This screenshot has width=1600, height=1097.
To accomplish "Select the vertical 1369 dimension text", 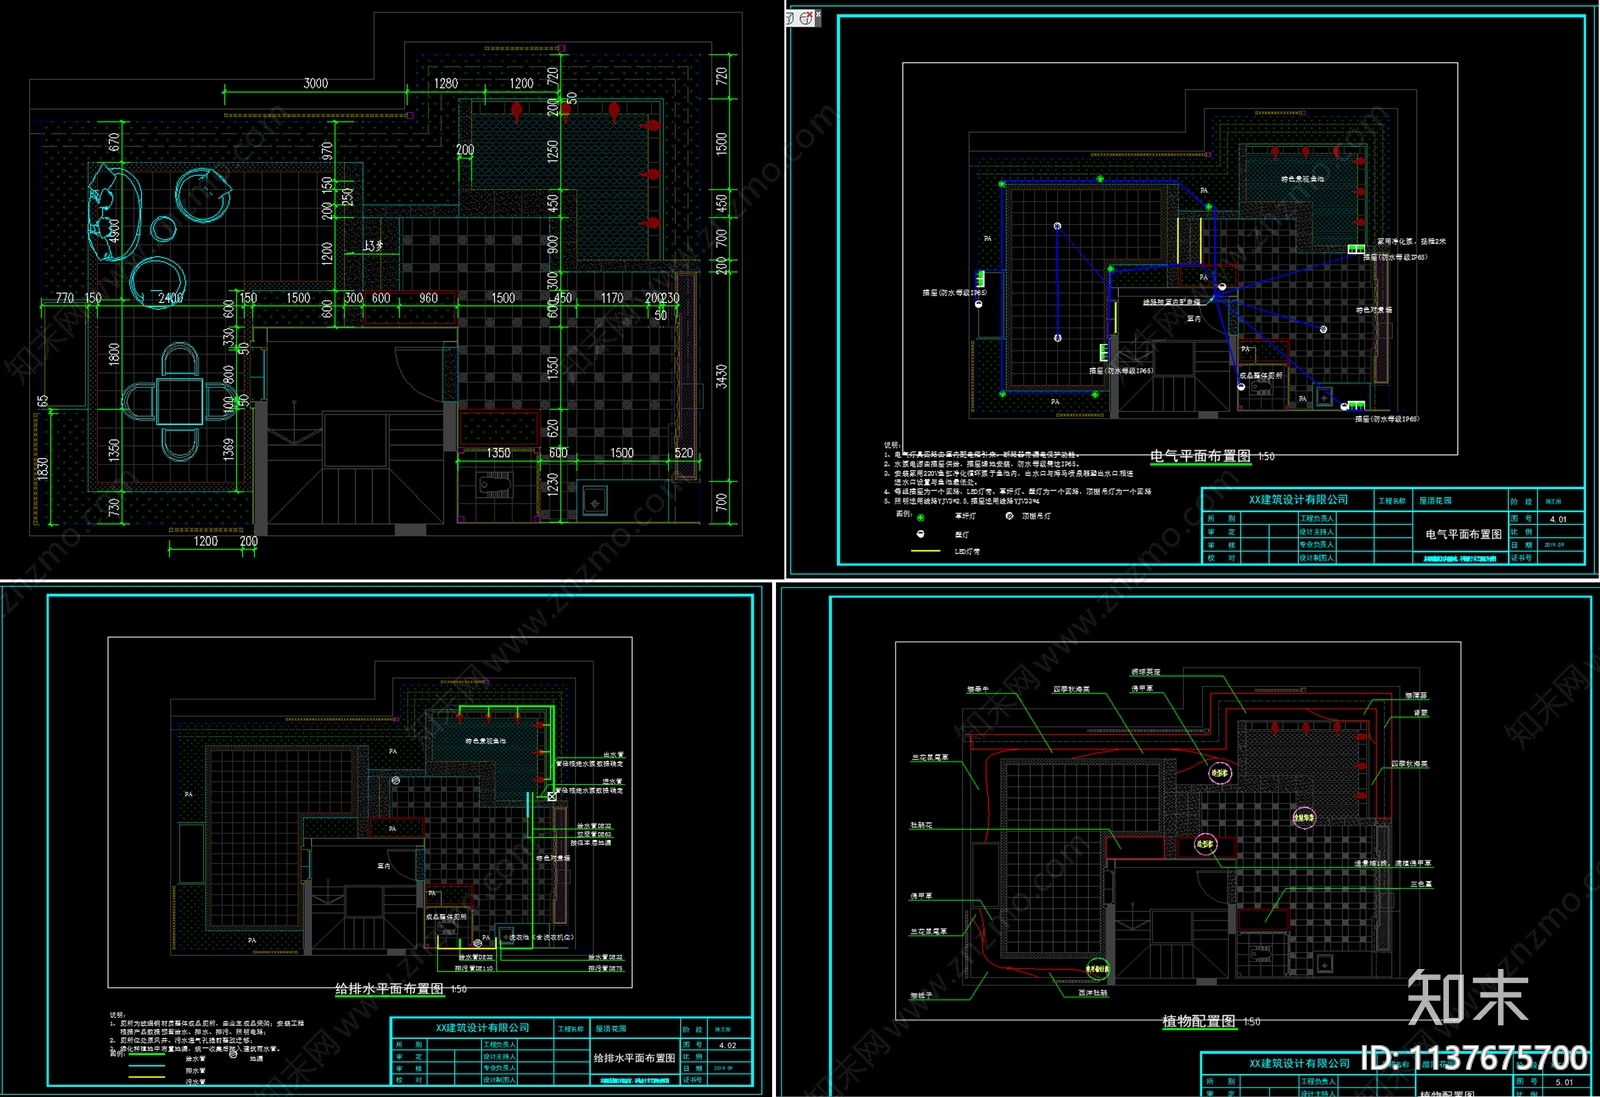I will pos(228,449).
